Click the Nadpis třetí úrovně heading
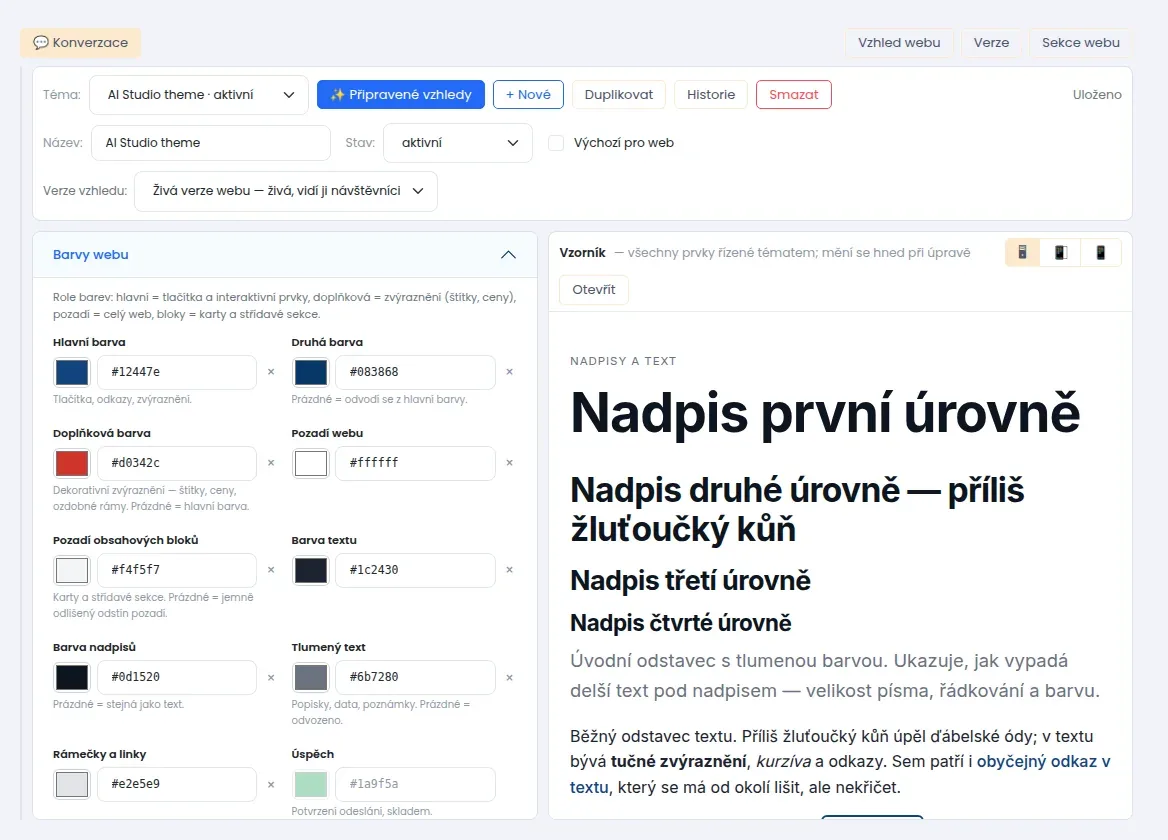The height and width of the screenshot is (840, 1168). click(691, 581)
